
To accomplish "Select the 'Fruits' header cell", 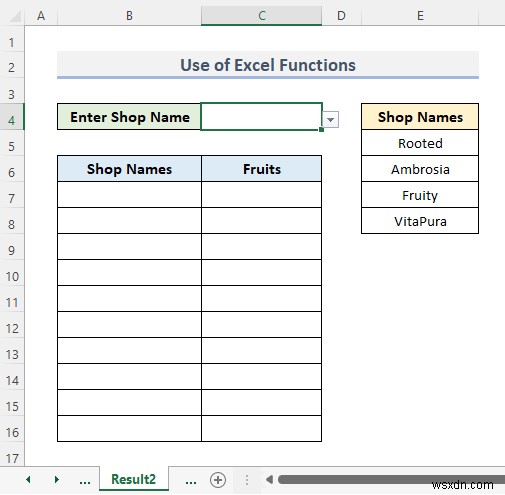I will tap(262, 169).
